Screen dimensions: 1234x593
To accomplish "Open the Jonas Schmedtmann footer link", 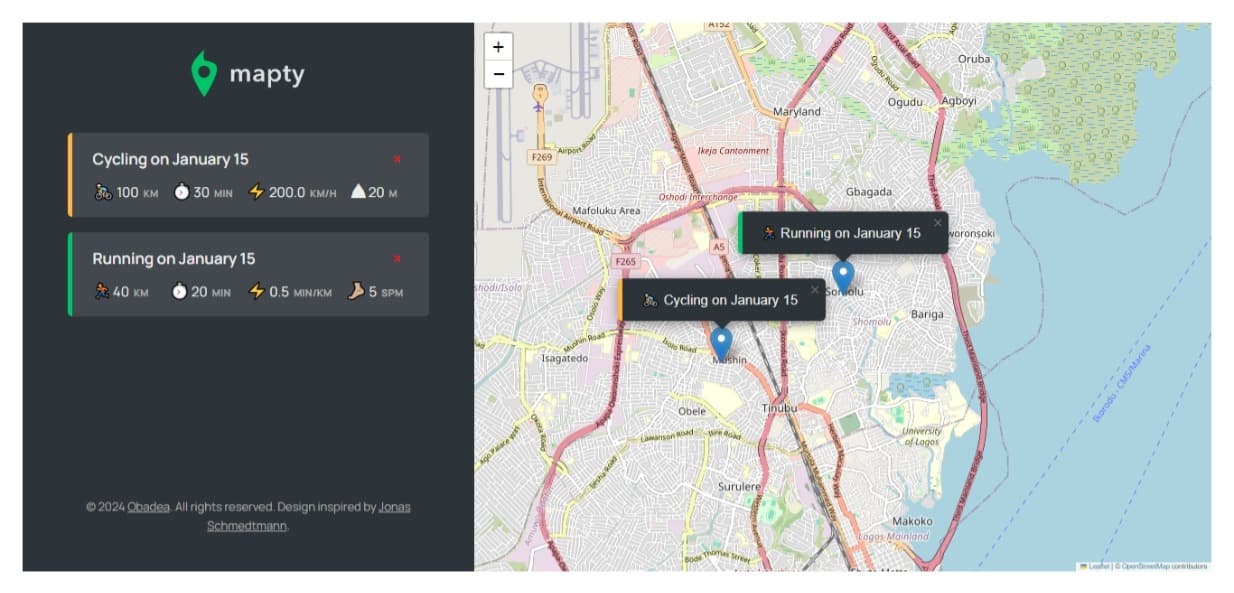I will coord(310,516).
